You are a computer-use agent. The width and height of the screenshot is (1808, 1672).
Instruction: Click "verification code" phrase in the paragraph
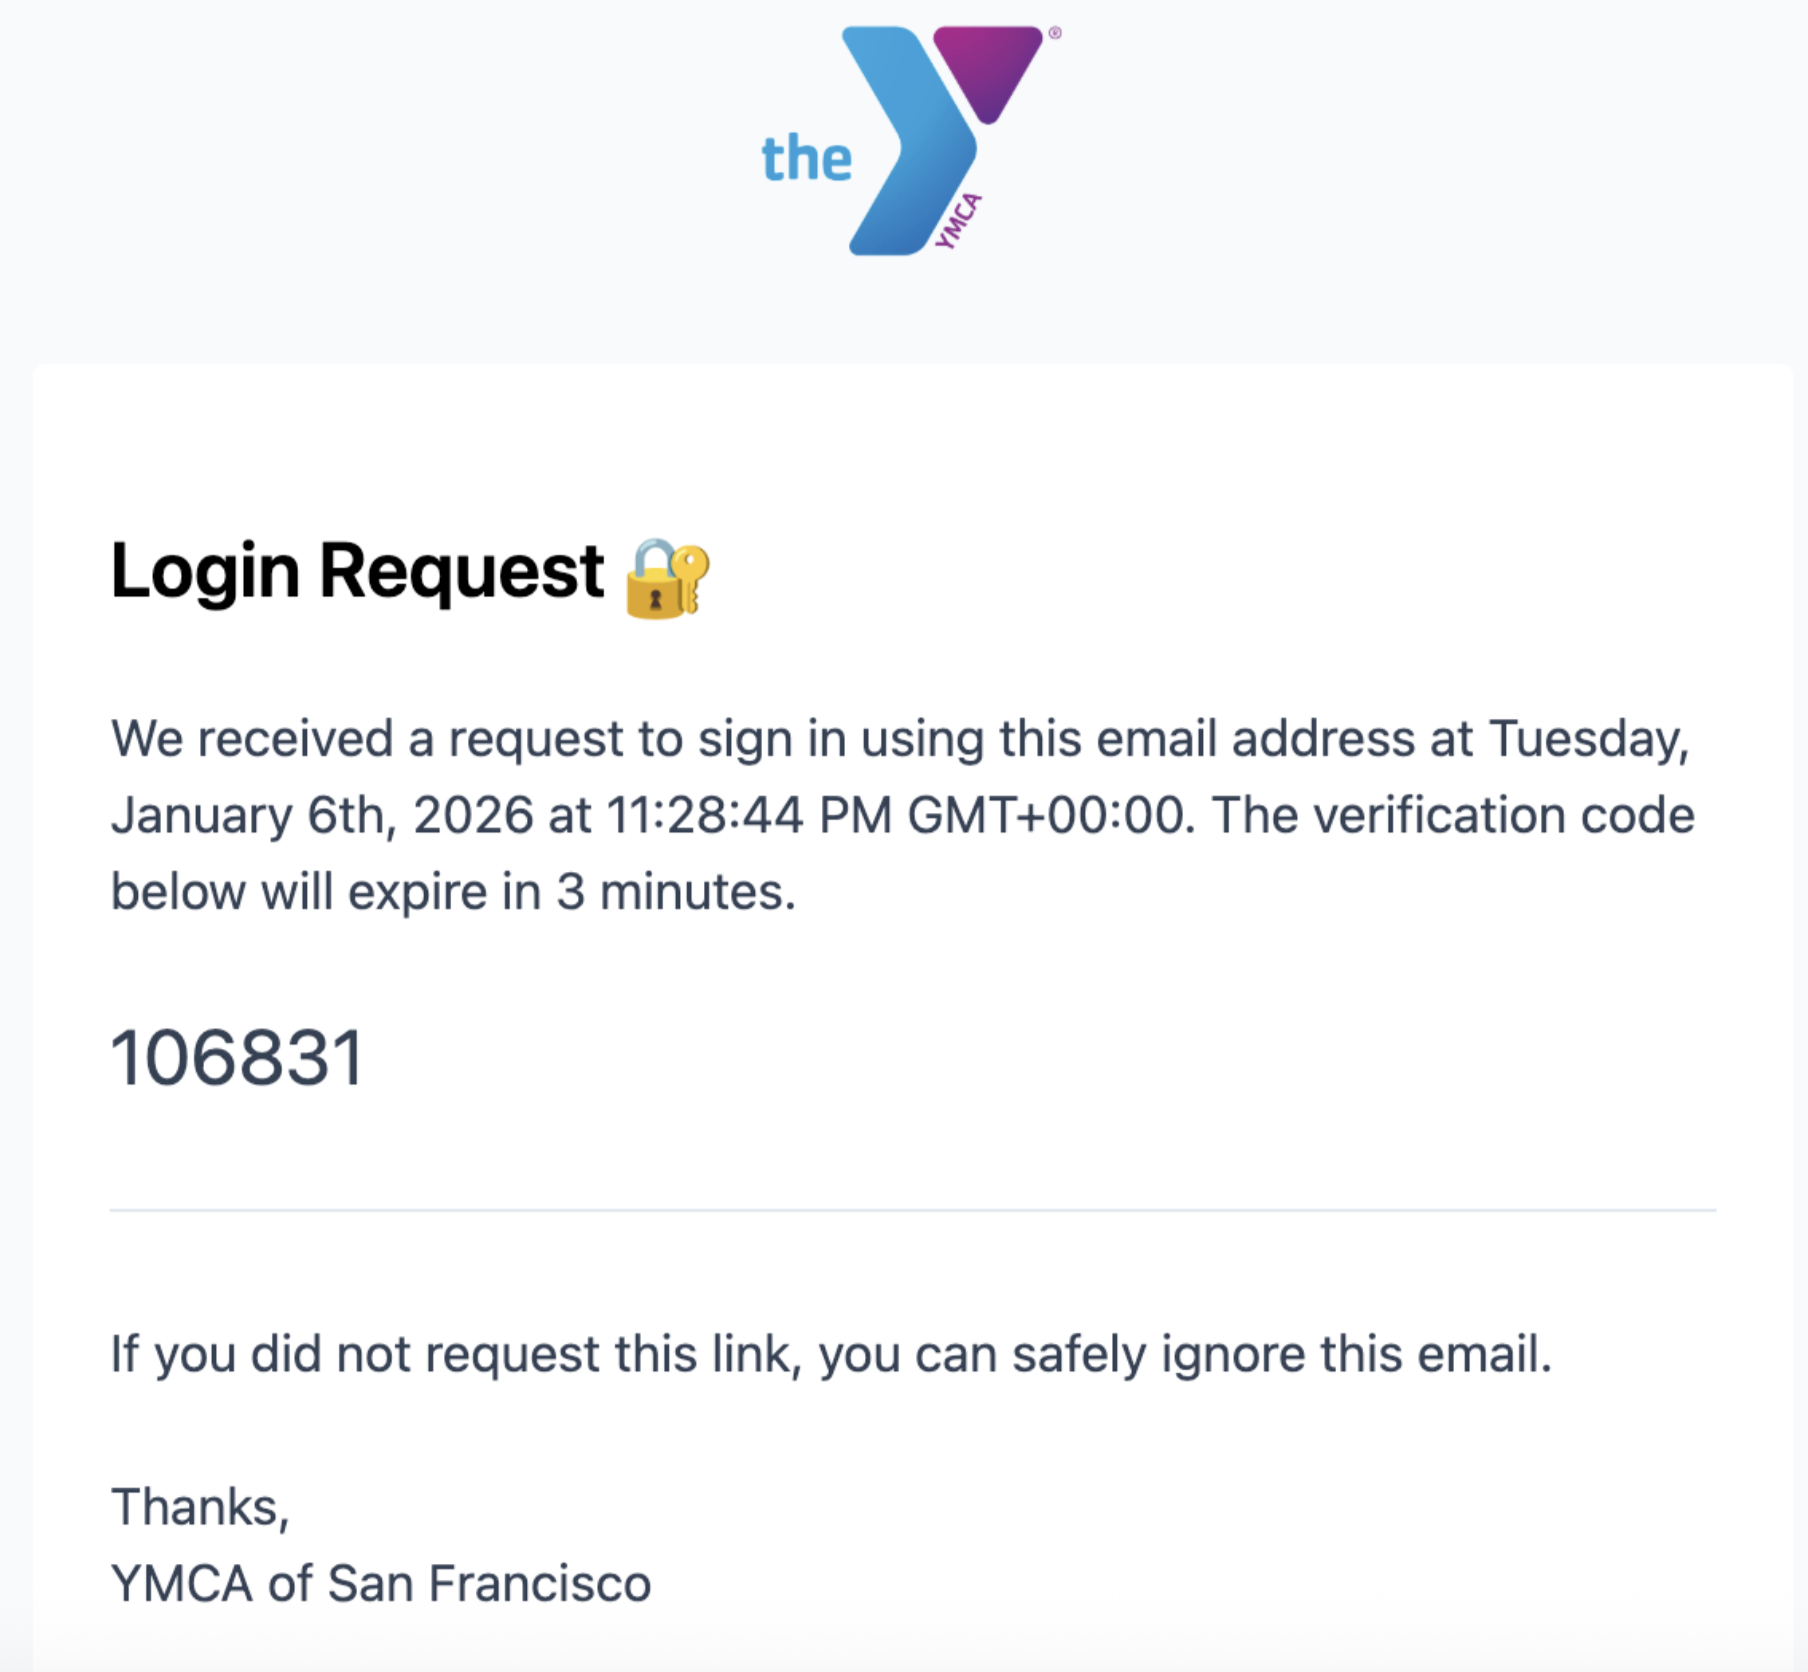(1504, 815)
